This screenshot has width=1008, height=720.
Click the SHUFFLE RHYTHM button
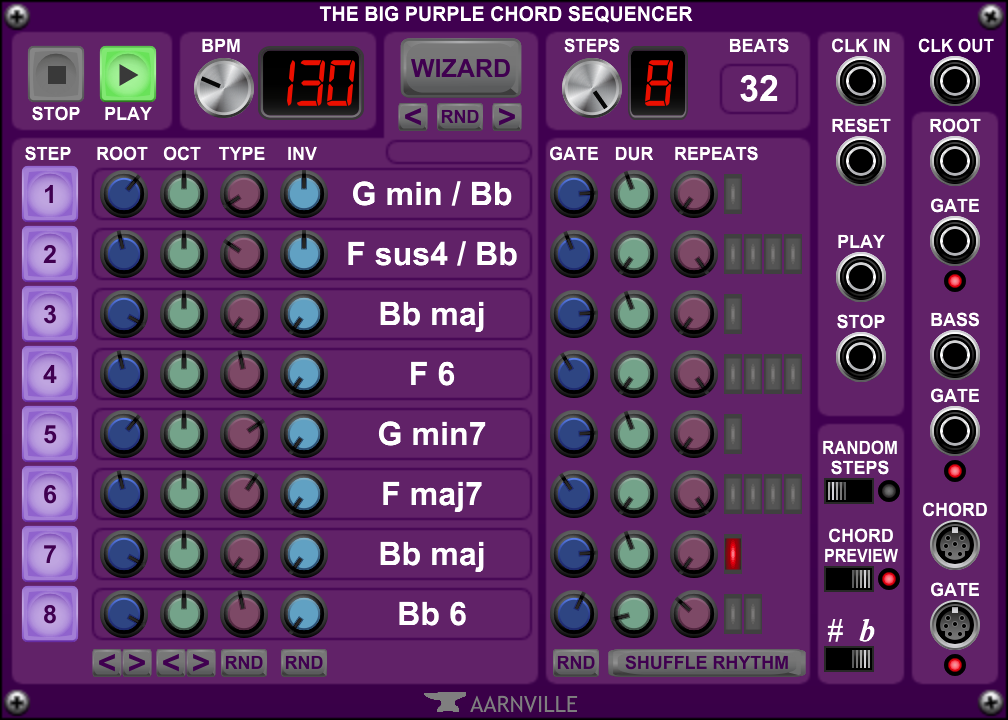706,662
